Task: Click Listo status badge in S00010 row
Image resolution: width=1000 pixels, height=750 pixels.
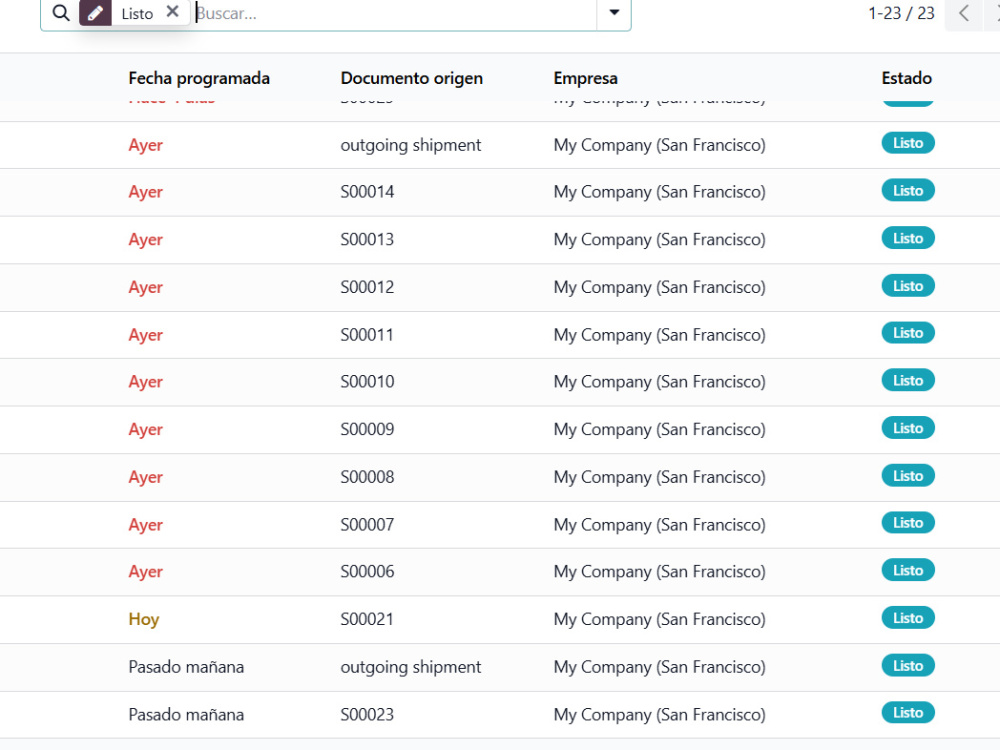Action: (908, 381)
